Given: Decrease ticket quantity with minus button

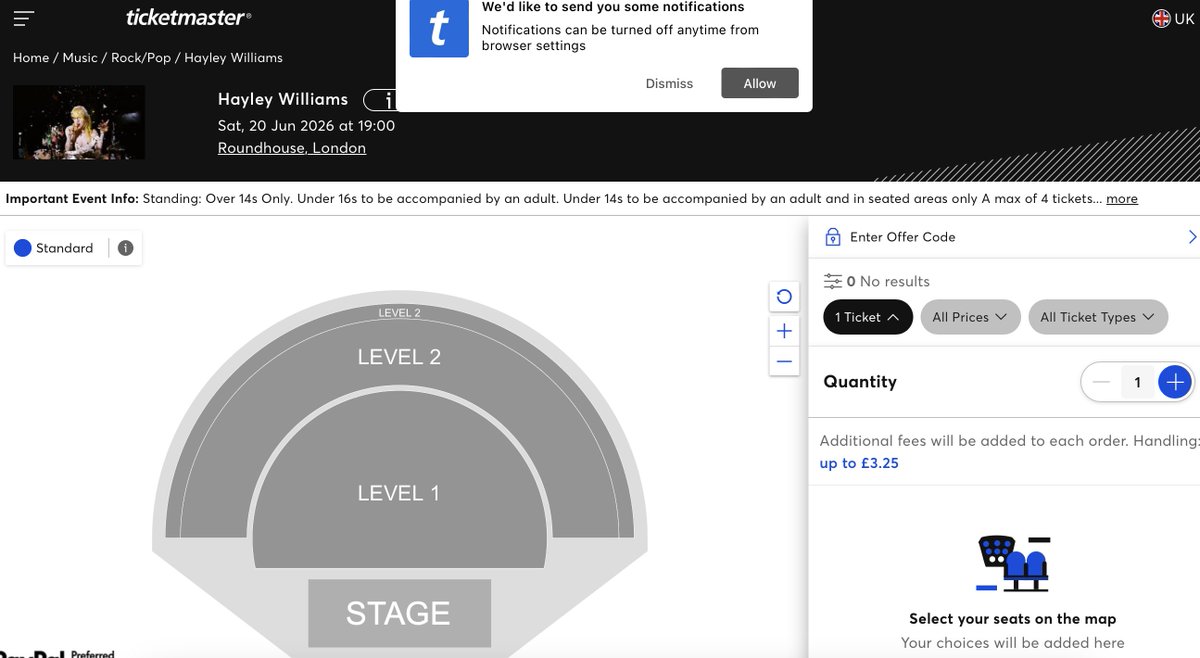Looking at the screenshot, I should (1101, 382).
